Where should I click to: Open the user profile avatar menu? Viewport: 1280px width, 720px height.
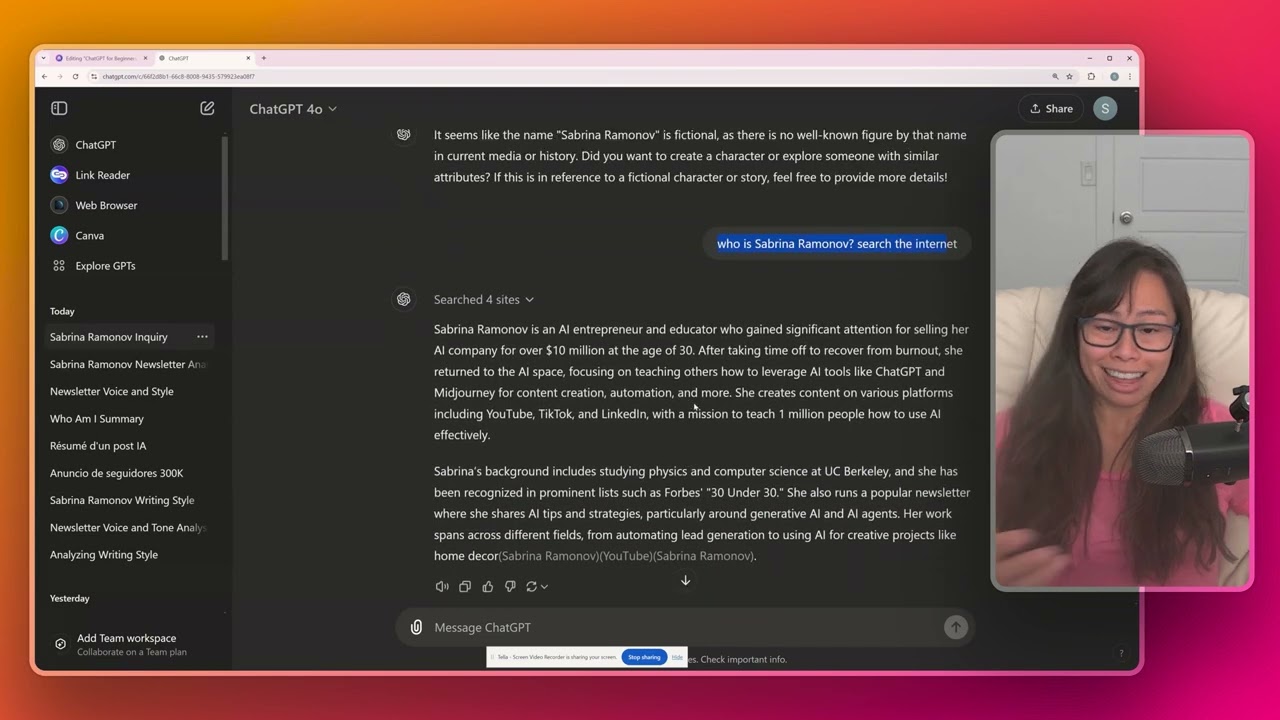click(1105, 109)
